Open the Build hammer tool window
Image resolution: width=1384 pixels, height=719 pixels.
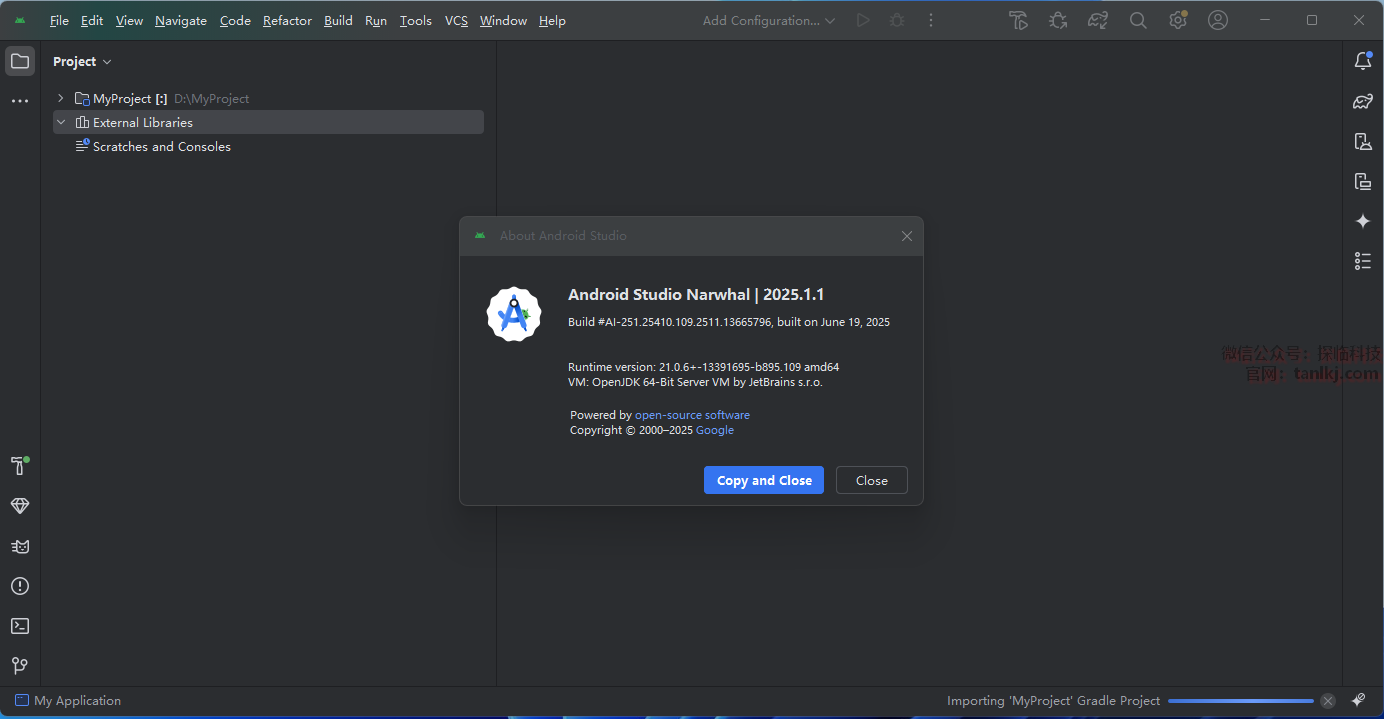(x=20, y=466)
